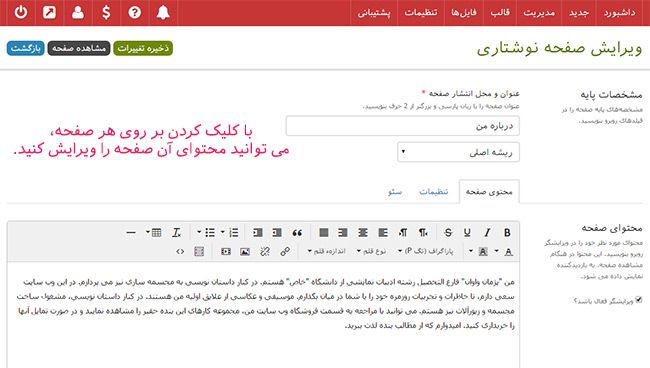This screenshot has width=650, height=368.
Task: Toggle italic formatting (I)
Action: [487, 233]
